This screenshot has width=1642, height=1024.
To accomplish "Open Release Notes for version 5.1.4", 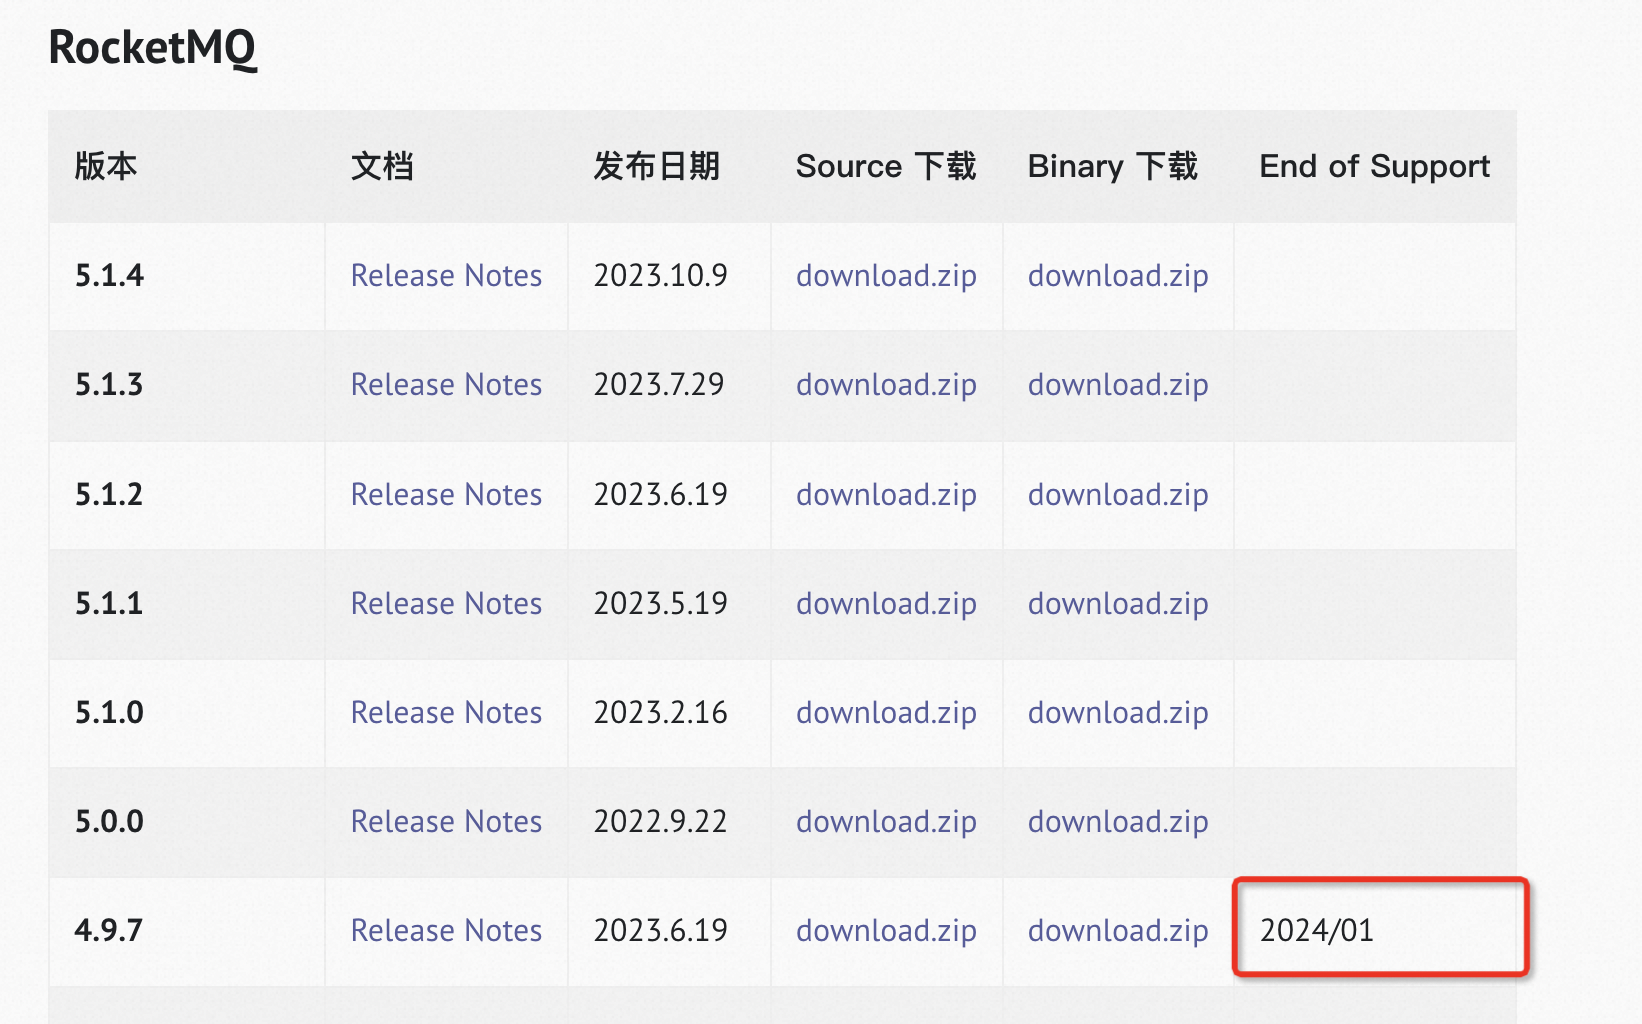I will 446,275.
